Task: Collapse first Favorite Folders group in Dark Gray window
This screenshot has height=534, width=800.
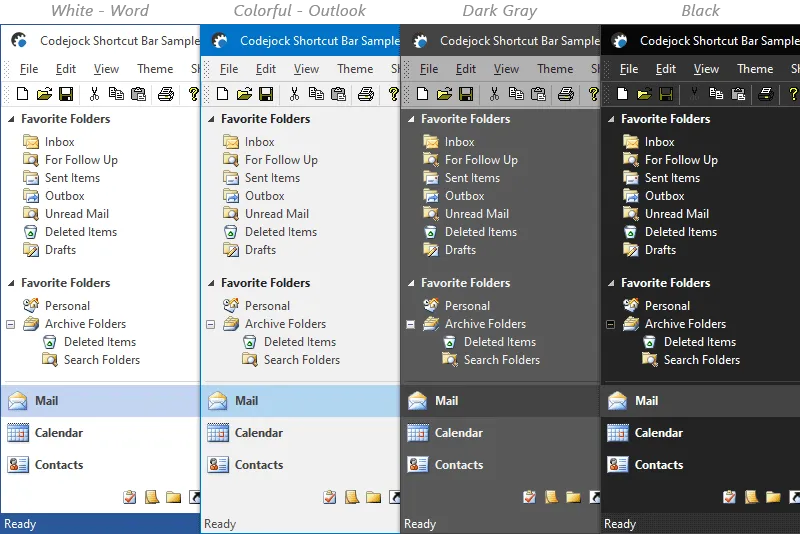Action: [411, 119]
